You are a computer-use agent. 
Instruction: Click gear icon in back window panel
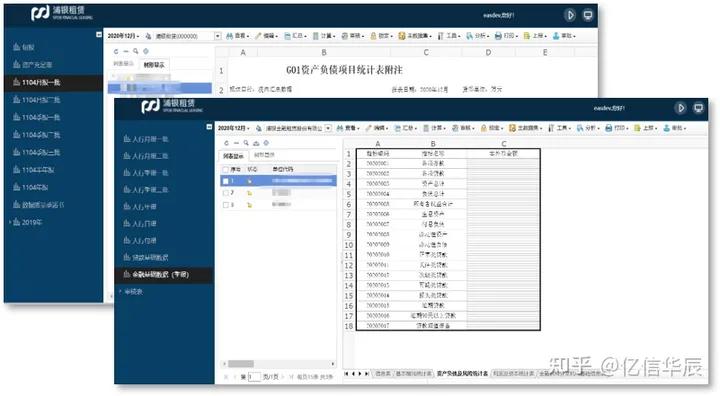point(146,51)
